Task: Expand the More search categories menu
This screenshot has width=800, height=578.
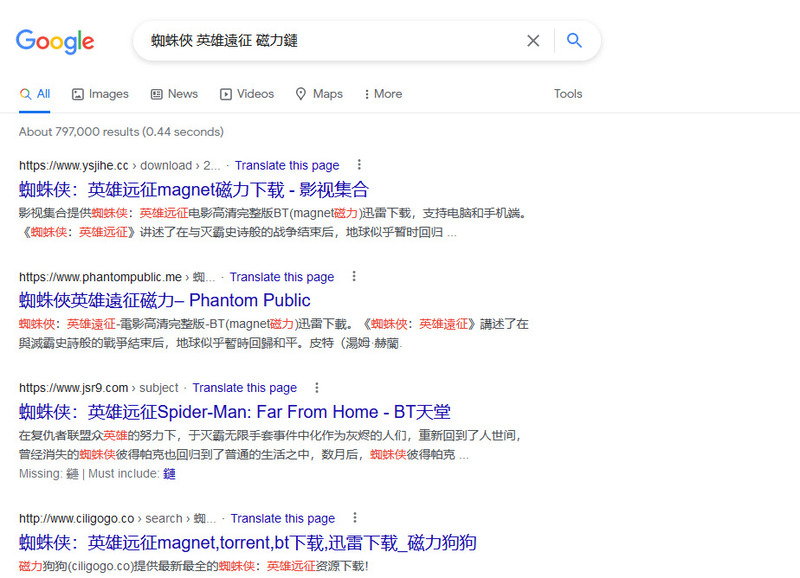Action: click(x=383, y=94)
